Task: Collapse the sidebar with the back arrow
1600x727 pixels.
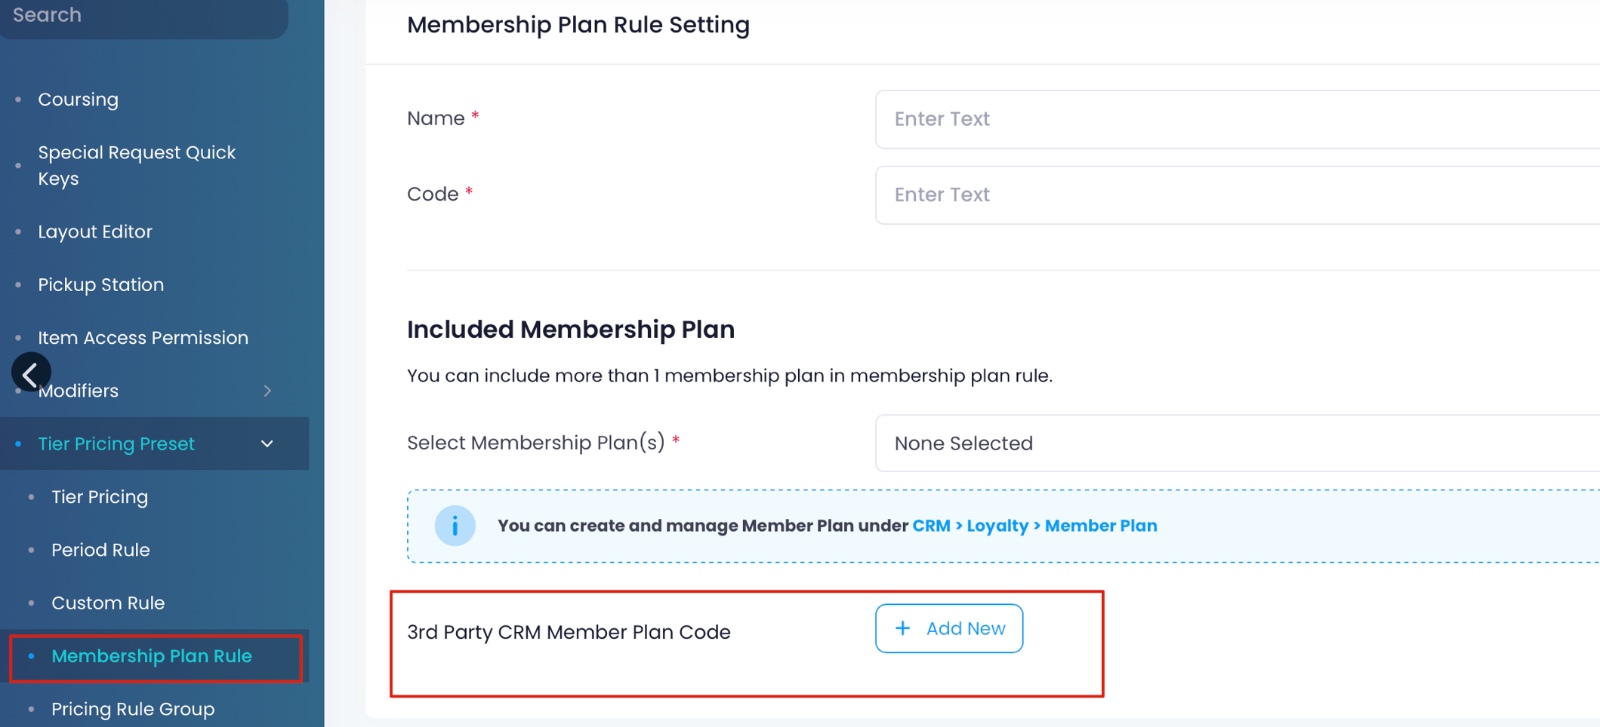Action: coord(31,372)
